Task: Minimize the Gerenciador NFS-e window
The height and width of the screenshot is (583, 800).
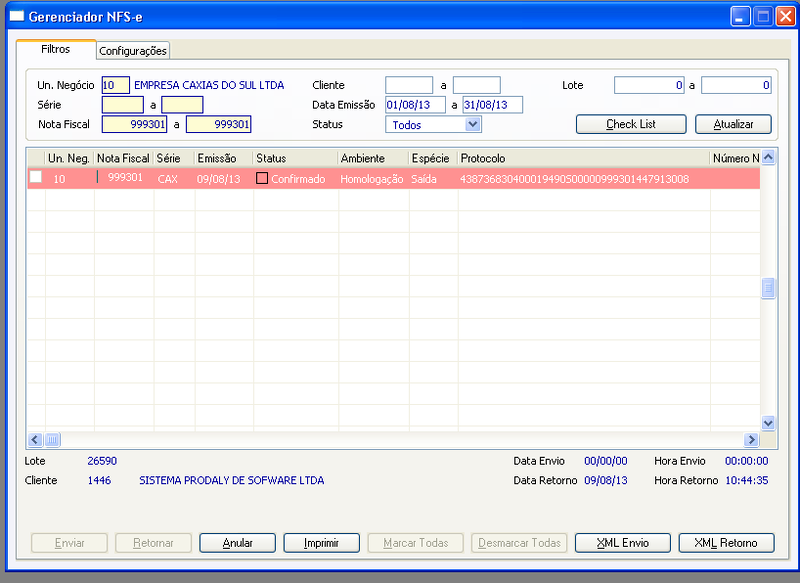Action: click(x=740, y=16)
